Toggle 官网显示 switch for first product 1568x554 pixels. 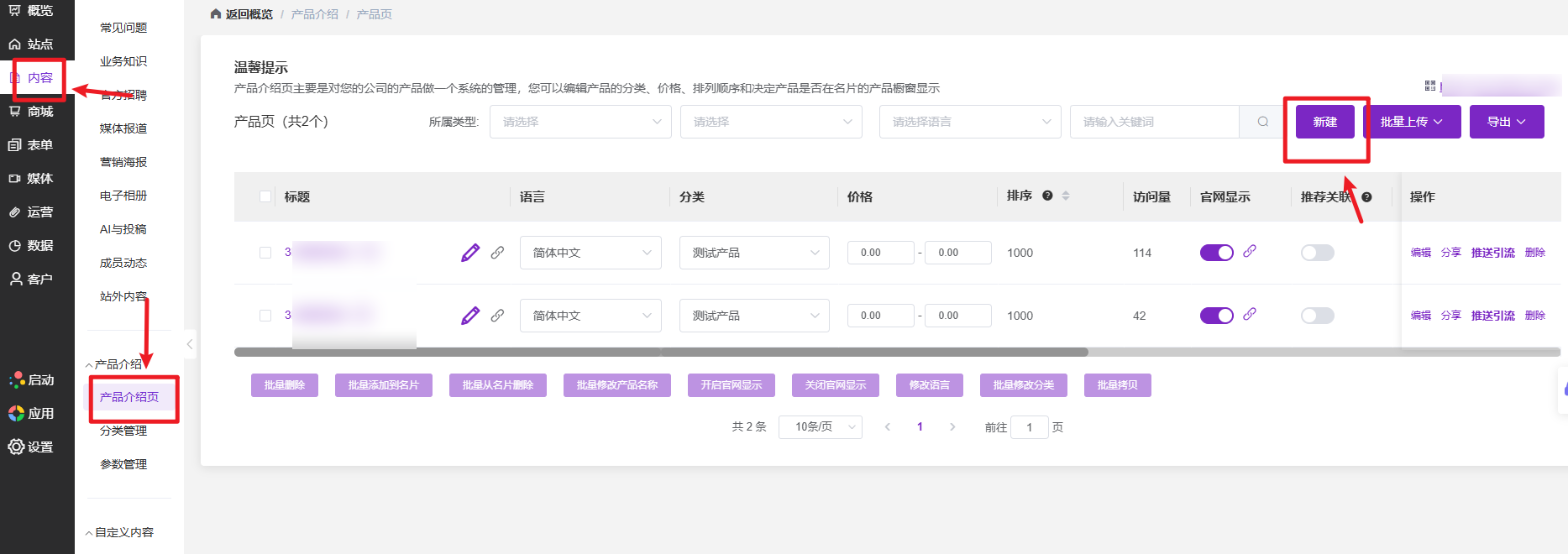coord(1217,253)
